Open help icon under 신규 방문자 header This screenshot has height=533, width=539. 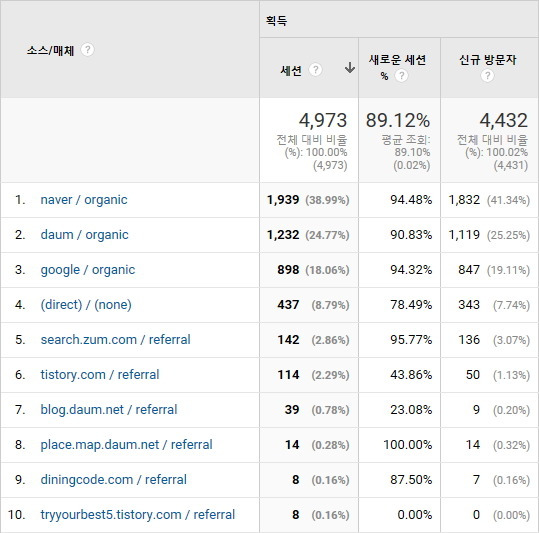pyautogui.click(x=487, y=76)
